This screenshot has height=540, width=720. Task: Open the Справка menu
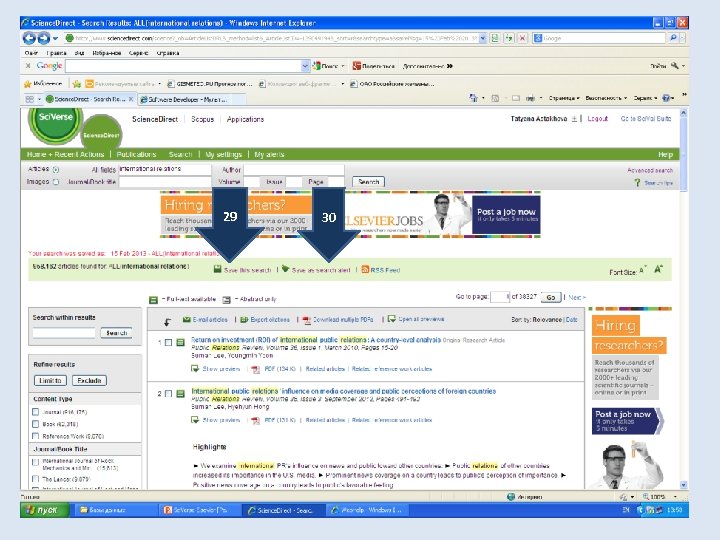(x=168, y=53)
